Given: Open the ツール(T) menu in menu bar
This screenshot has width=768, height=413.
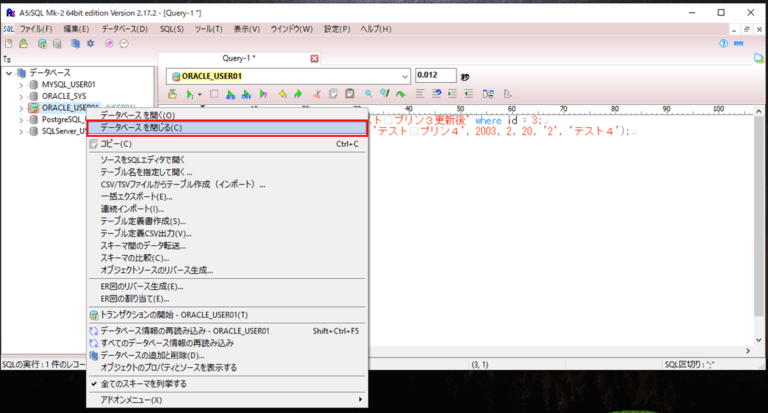Looking at the screenshot, I should (x=208, y=29).
